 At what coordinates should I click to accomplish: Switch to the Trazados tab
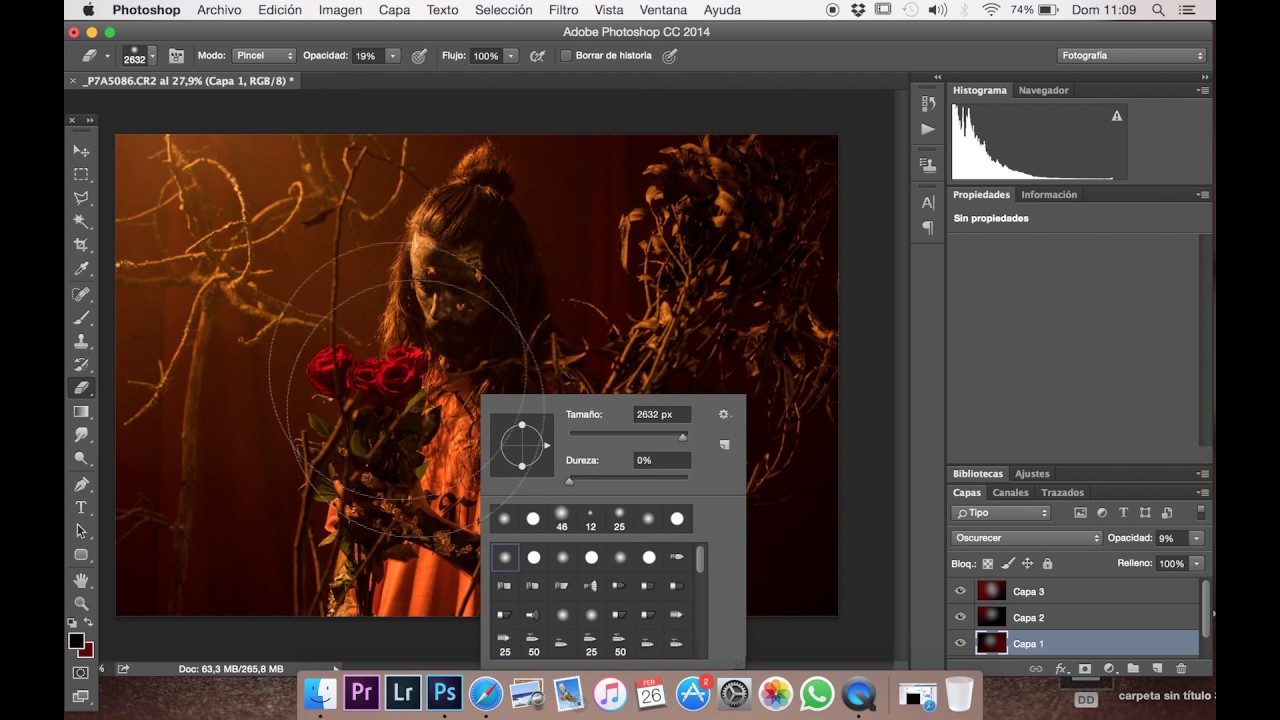1062,493
